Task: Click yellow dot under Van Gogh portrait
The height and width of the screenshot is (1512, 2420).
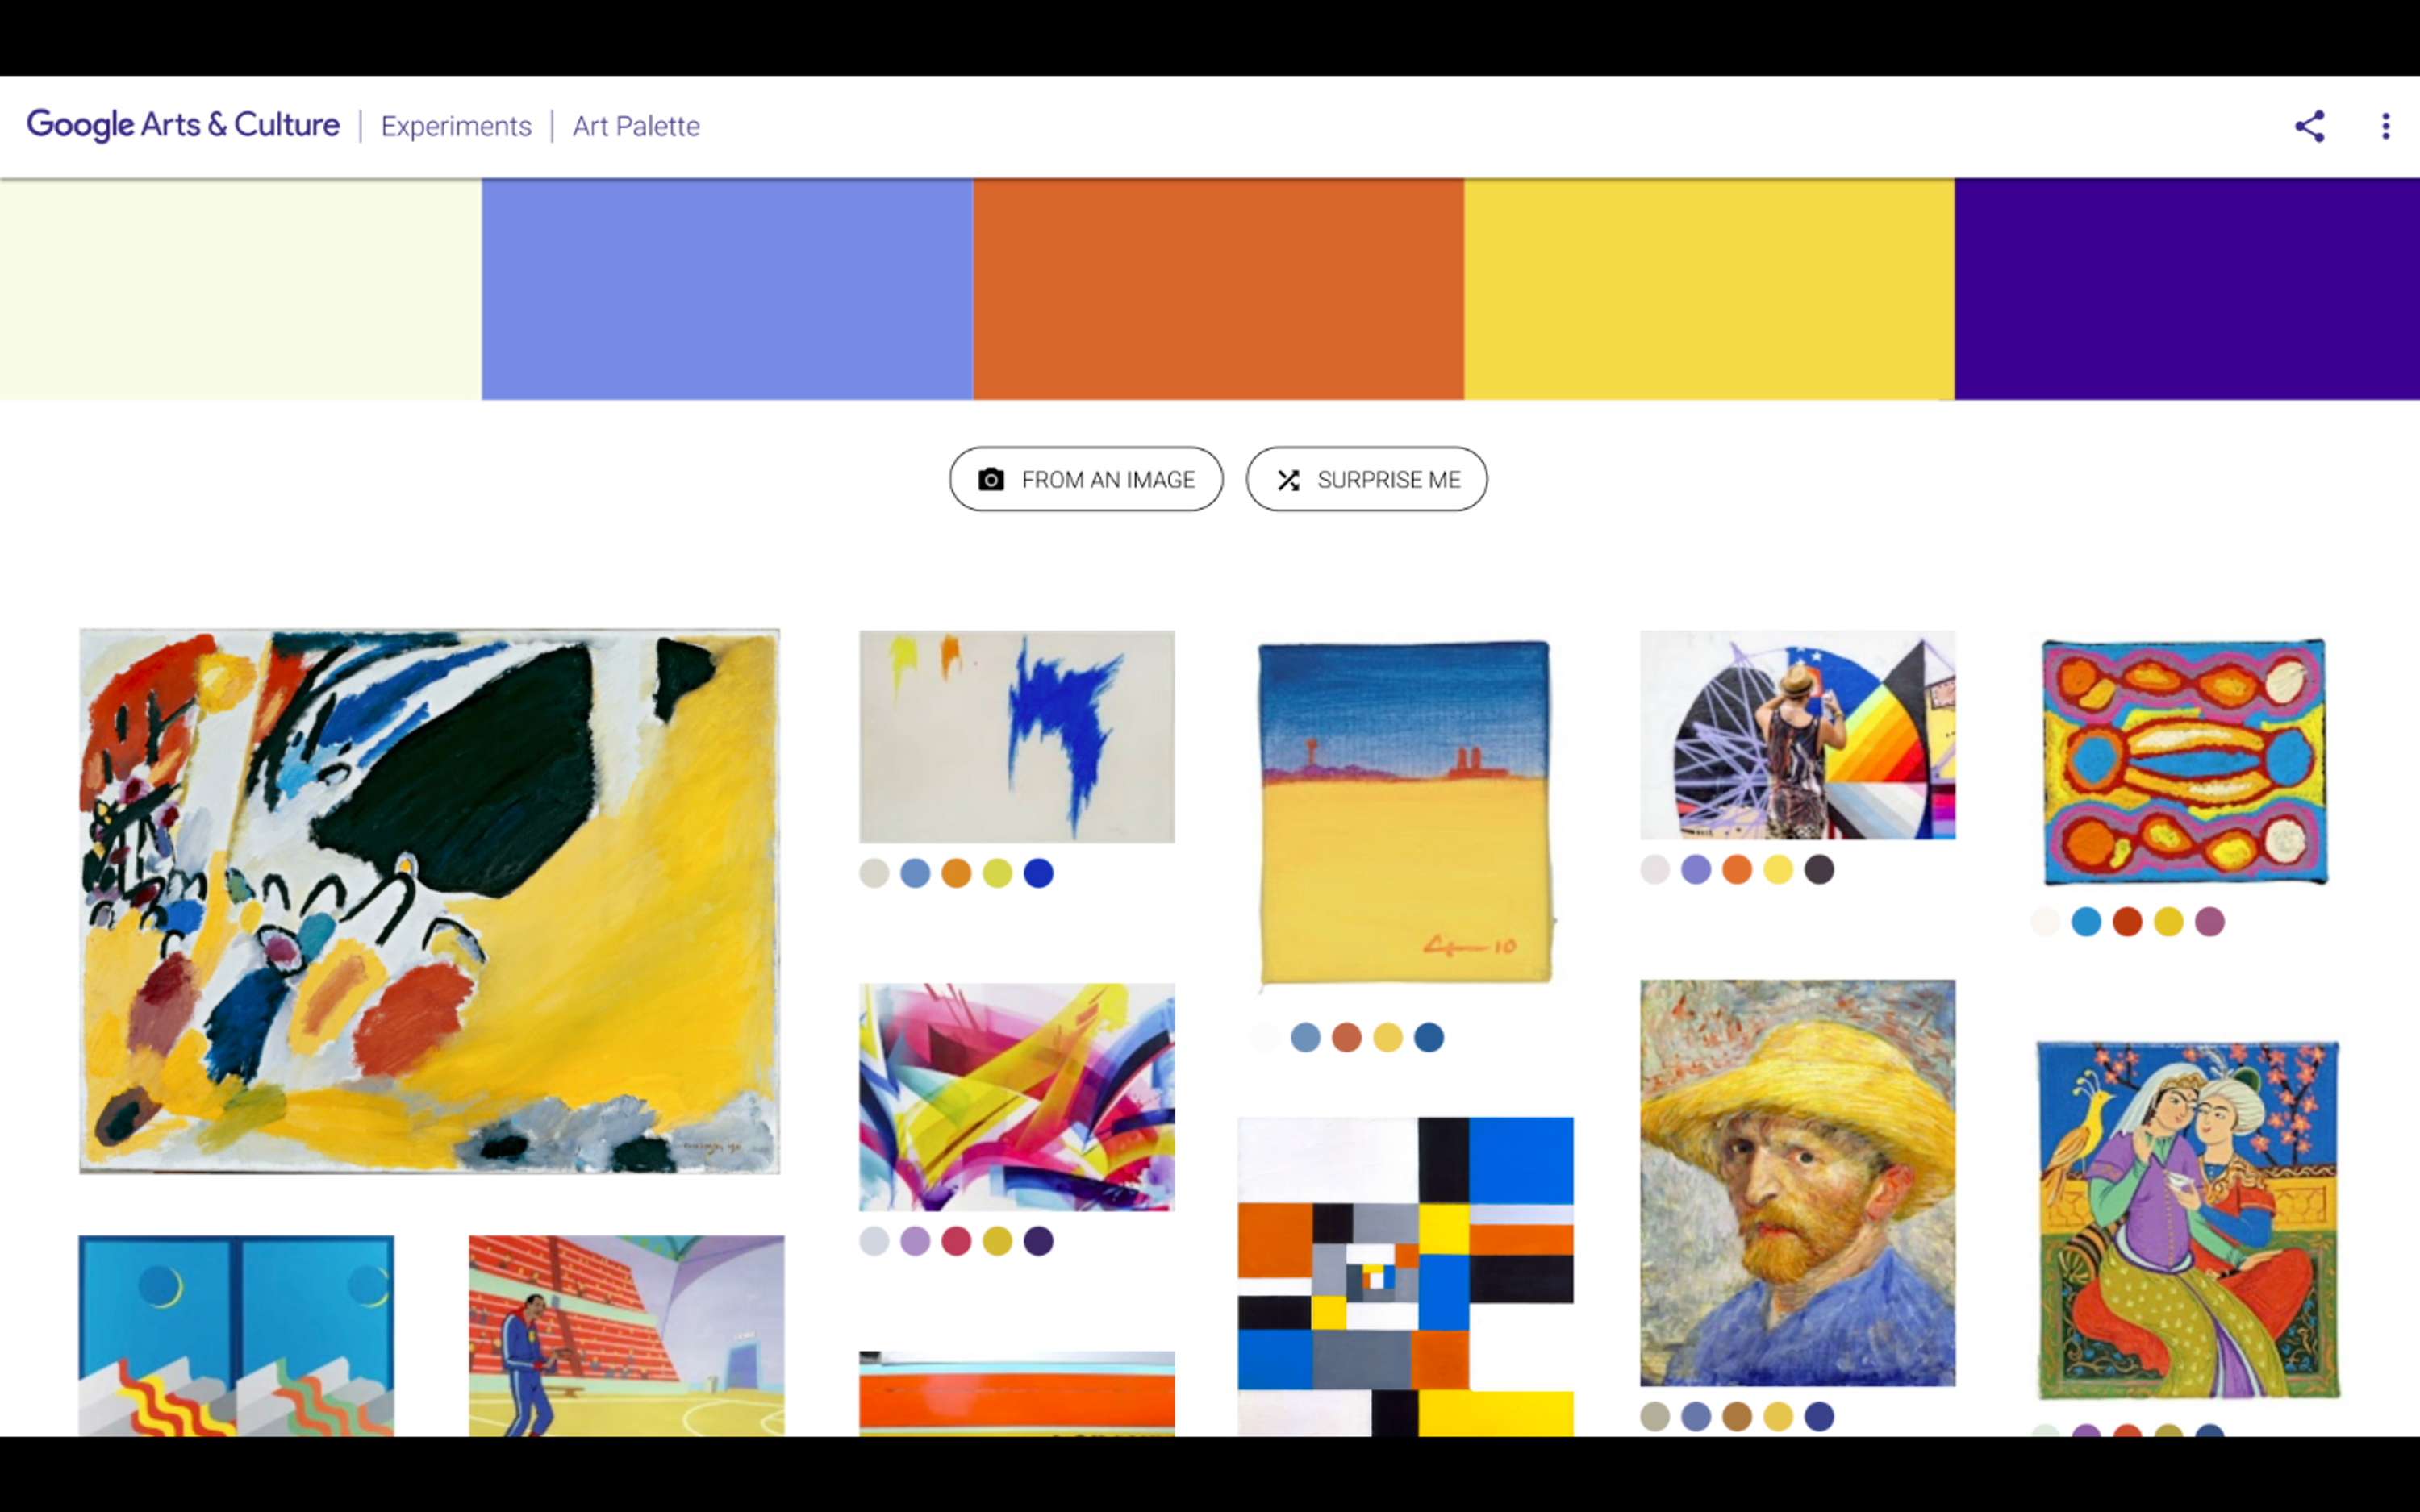Action: click(1778, 1416)
